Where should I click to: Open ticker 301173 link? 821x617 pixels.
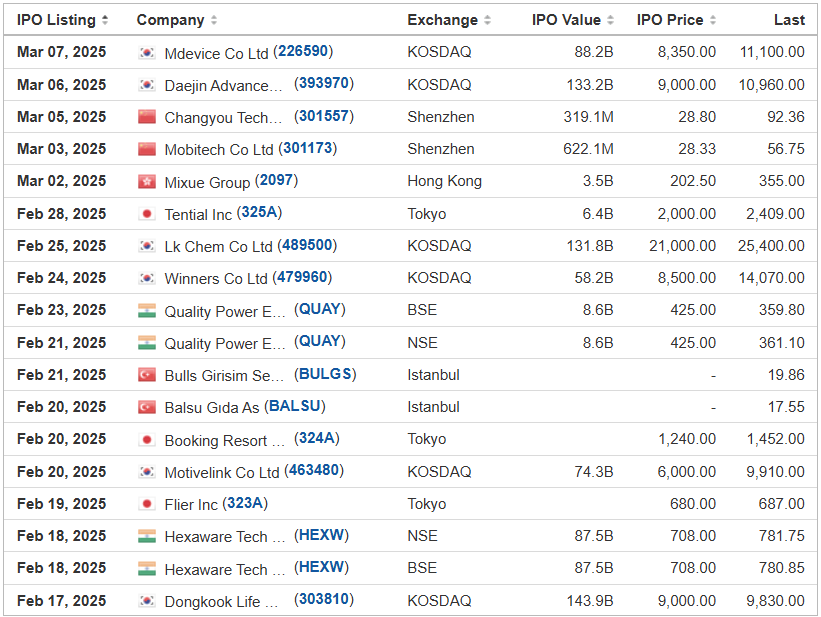click(307, 148)
